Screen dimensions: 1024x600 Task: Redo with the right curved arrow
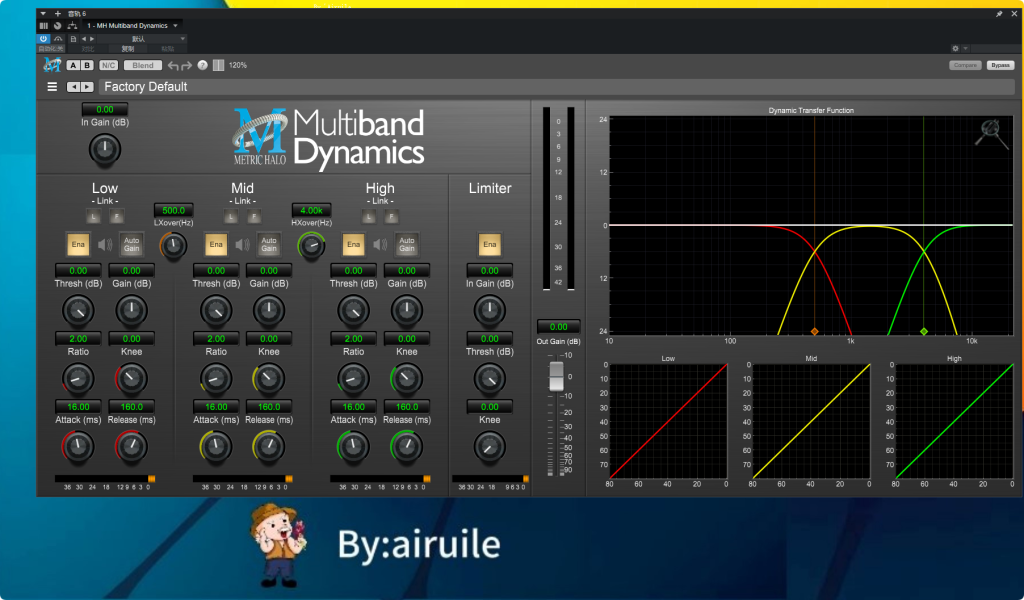pos(186,65)
